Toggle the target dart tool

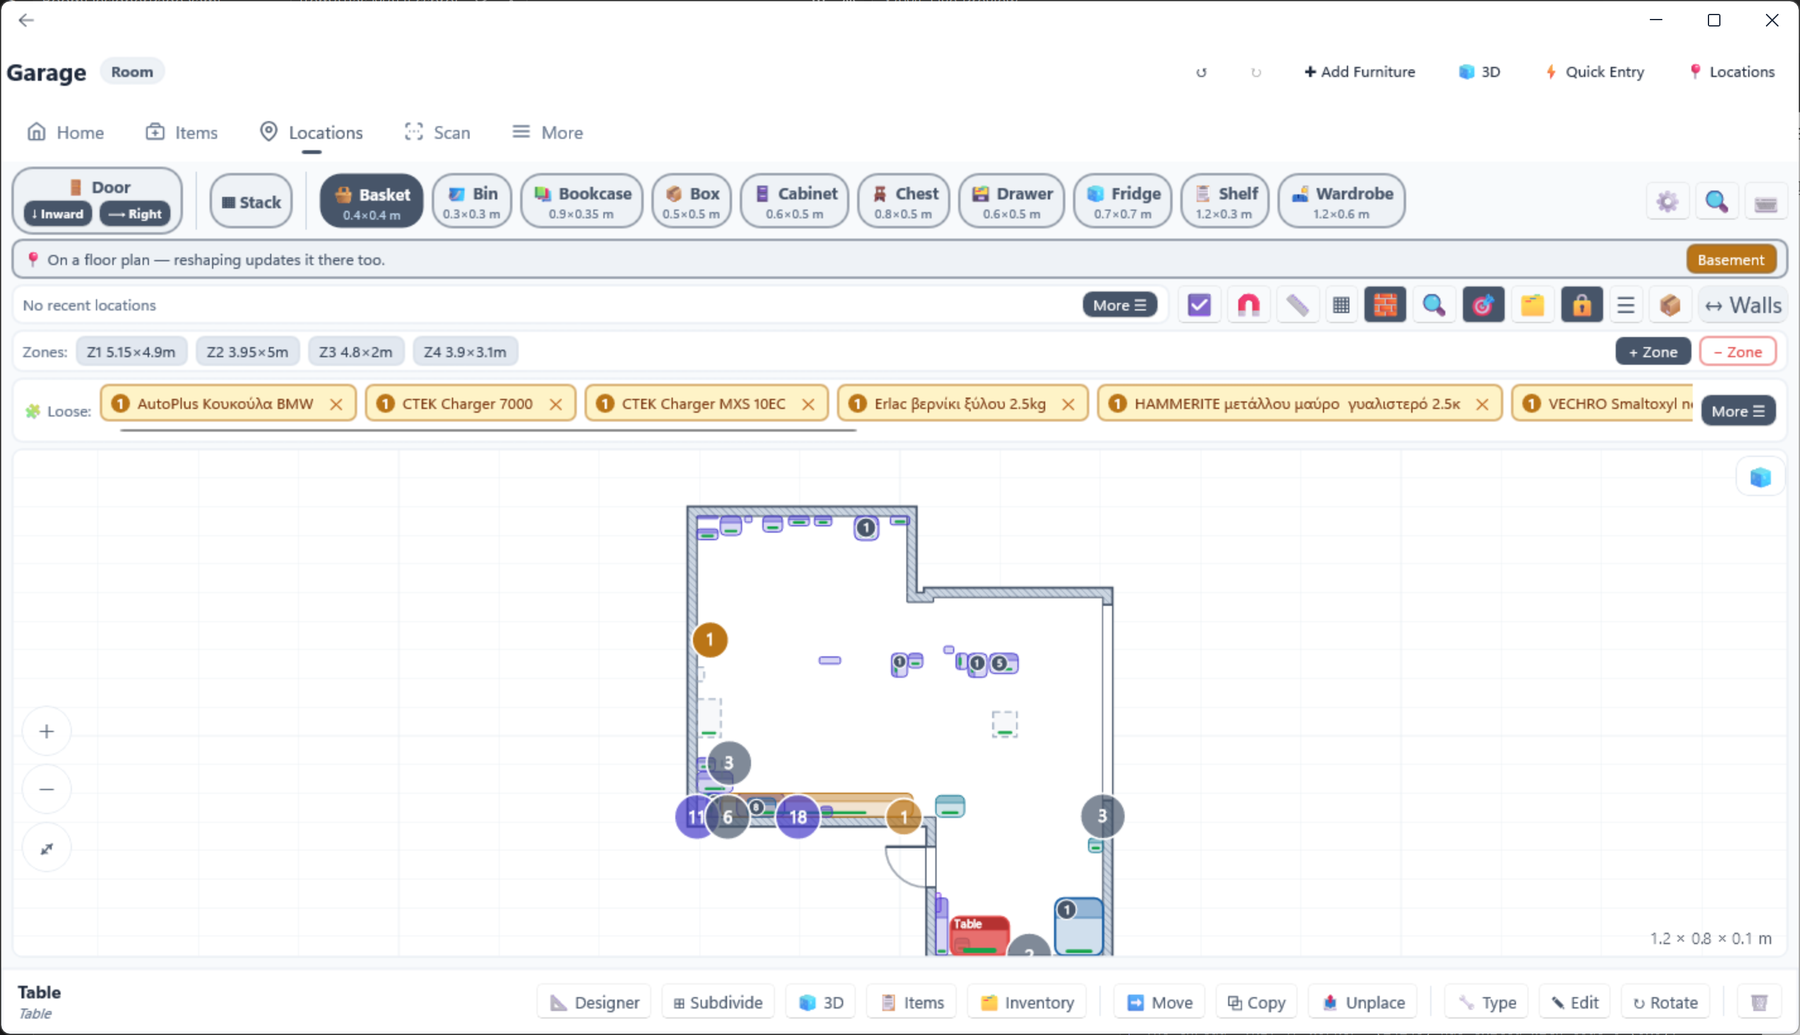click(x=1483, y=305)
